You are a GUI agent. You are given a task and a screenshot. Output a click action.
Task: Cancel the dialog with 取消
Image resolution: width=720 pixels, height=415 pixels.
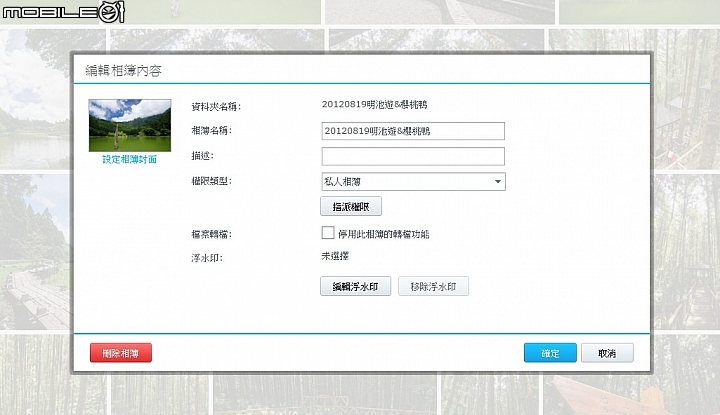[607, 353]
